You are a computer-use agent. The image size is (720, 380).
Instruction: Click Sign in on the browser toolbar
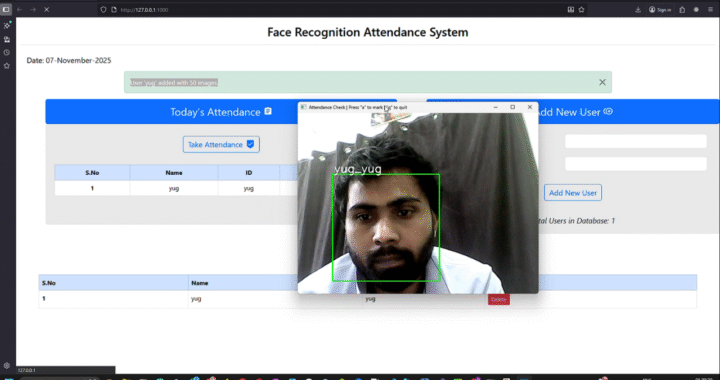click(x=660, y=10)
